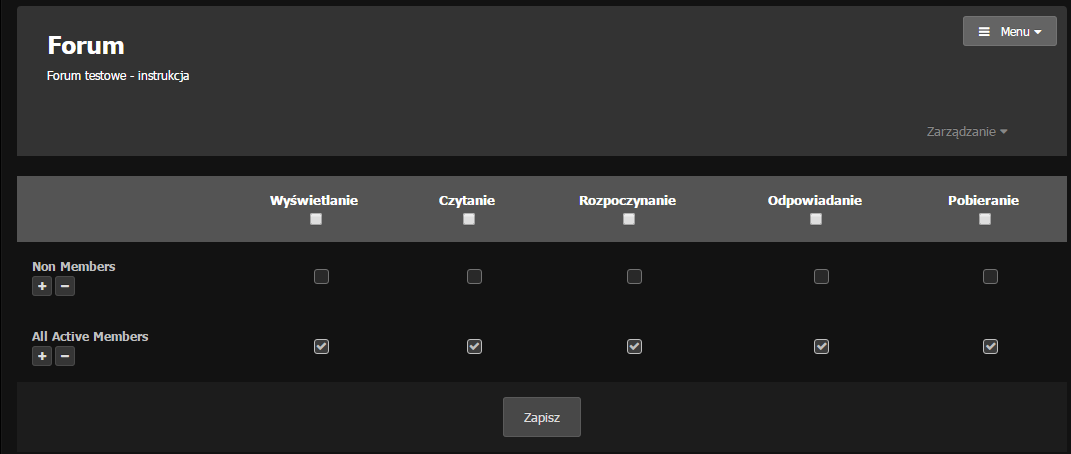Click the minus icon under All Active Members
This screenshot has height=454, width=1071.
tap(64, 357)
